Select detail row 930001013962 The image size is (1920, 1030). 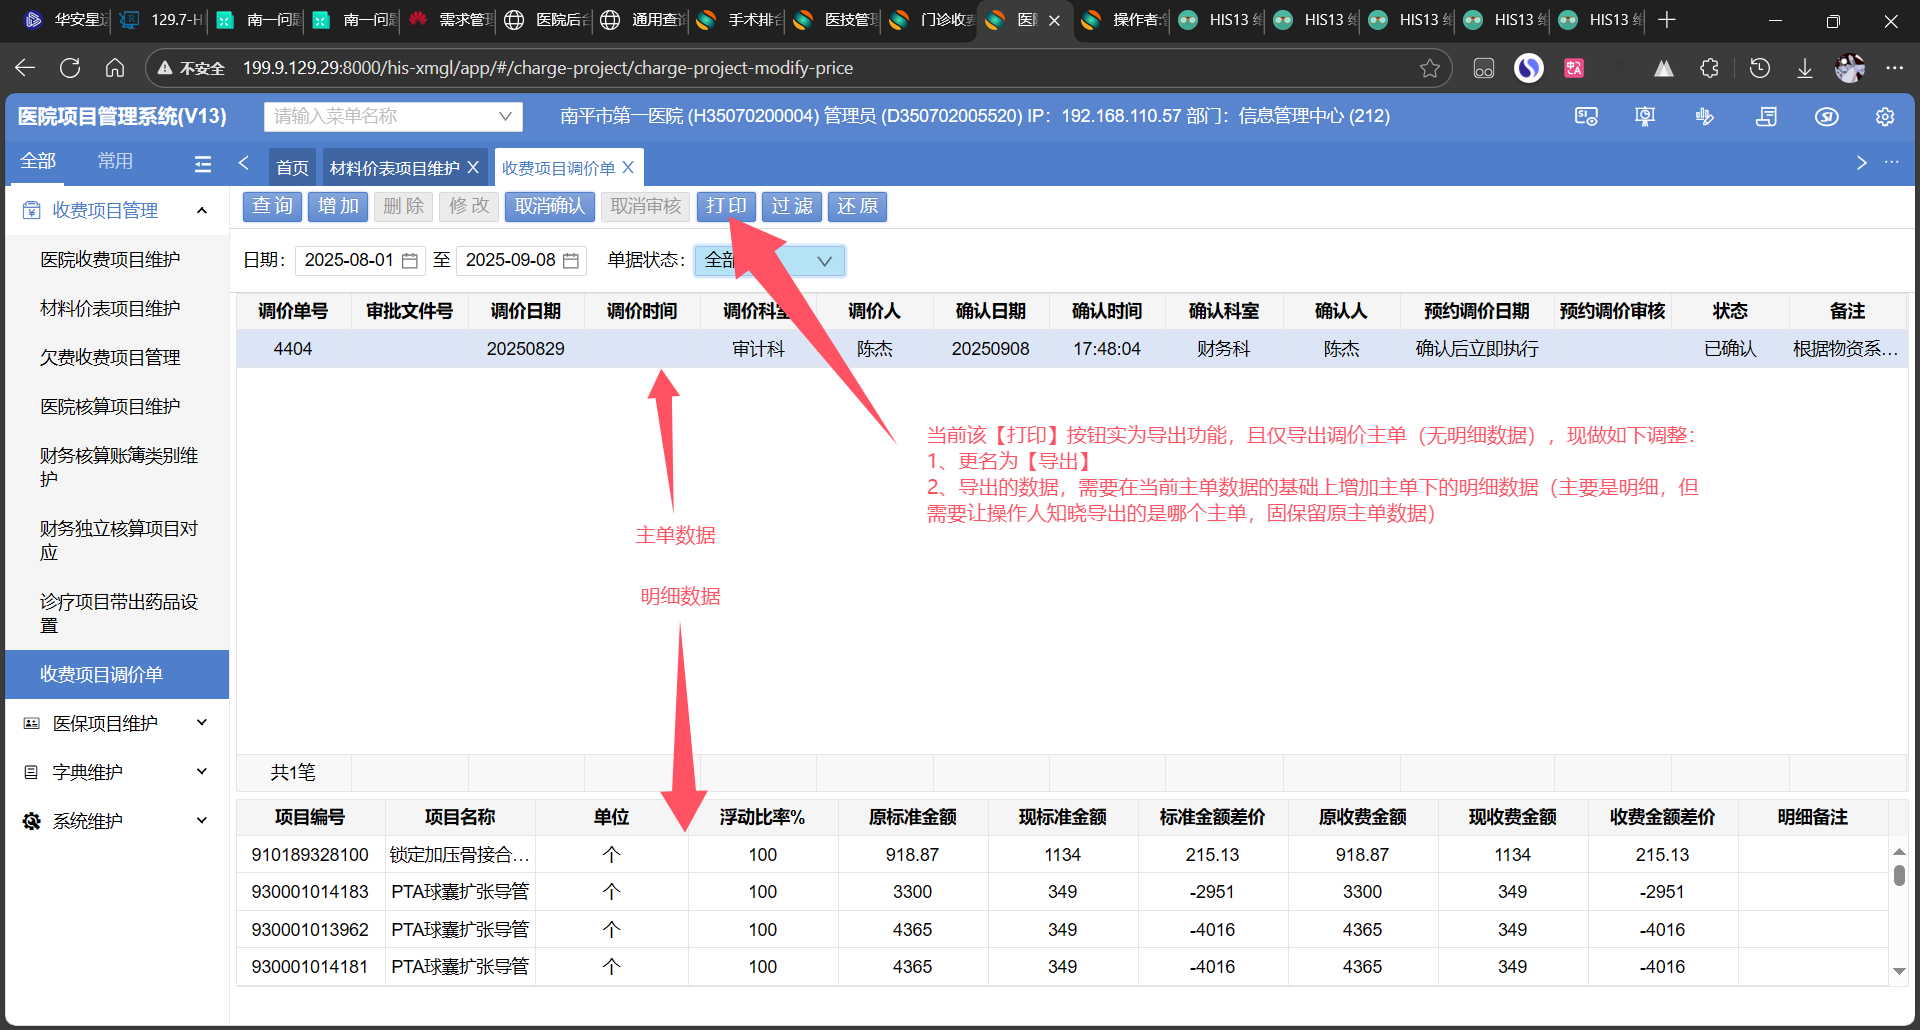point(1062,930)
